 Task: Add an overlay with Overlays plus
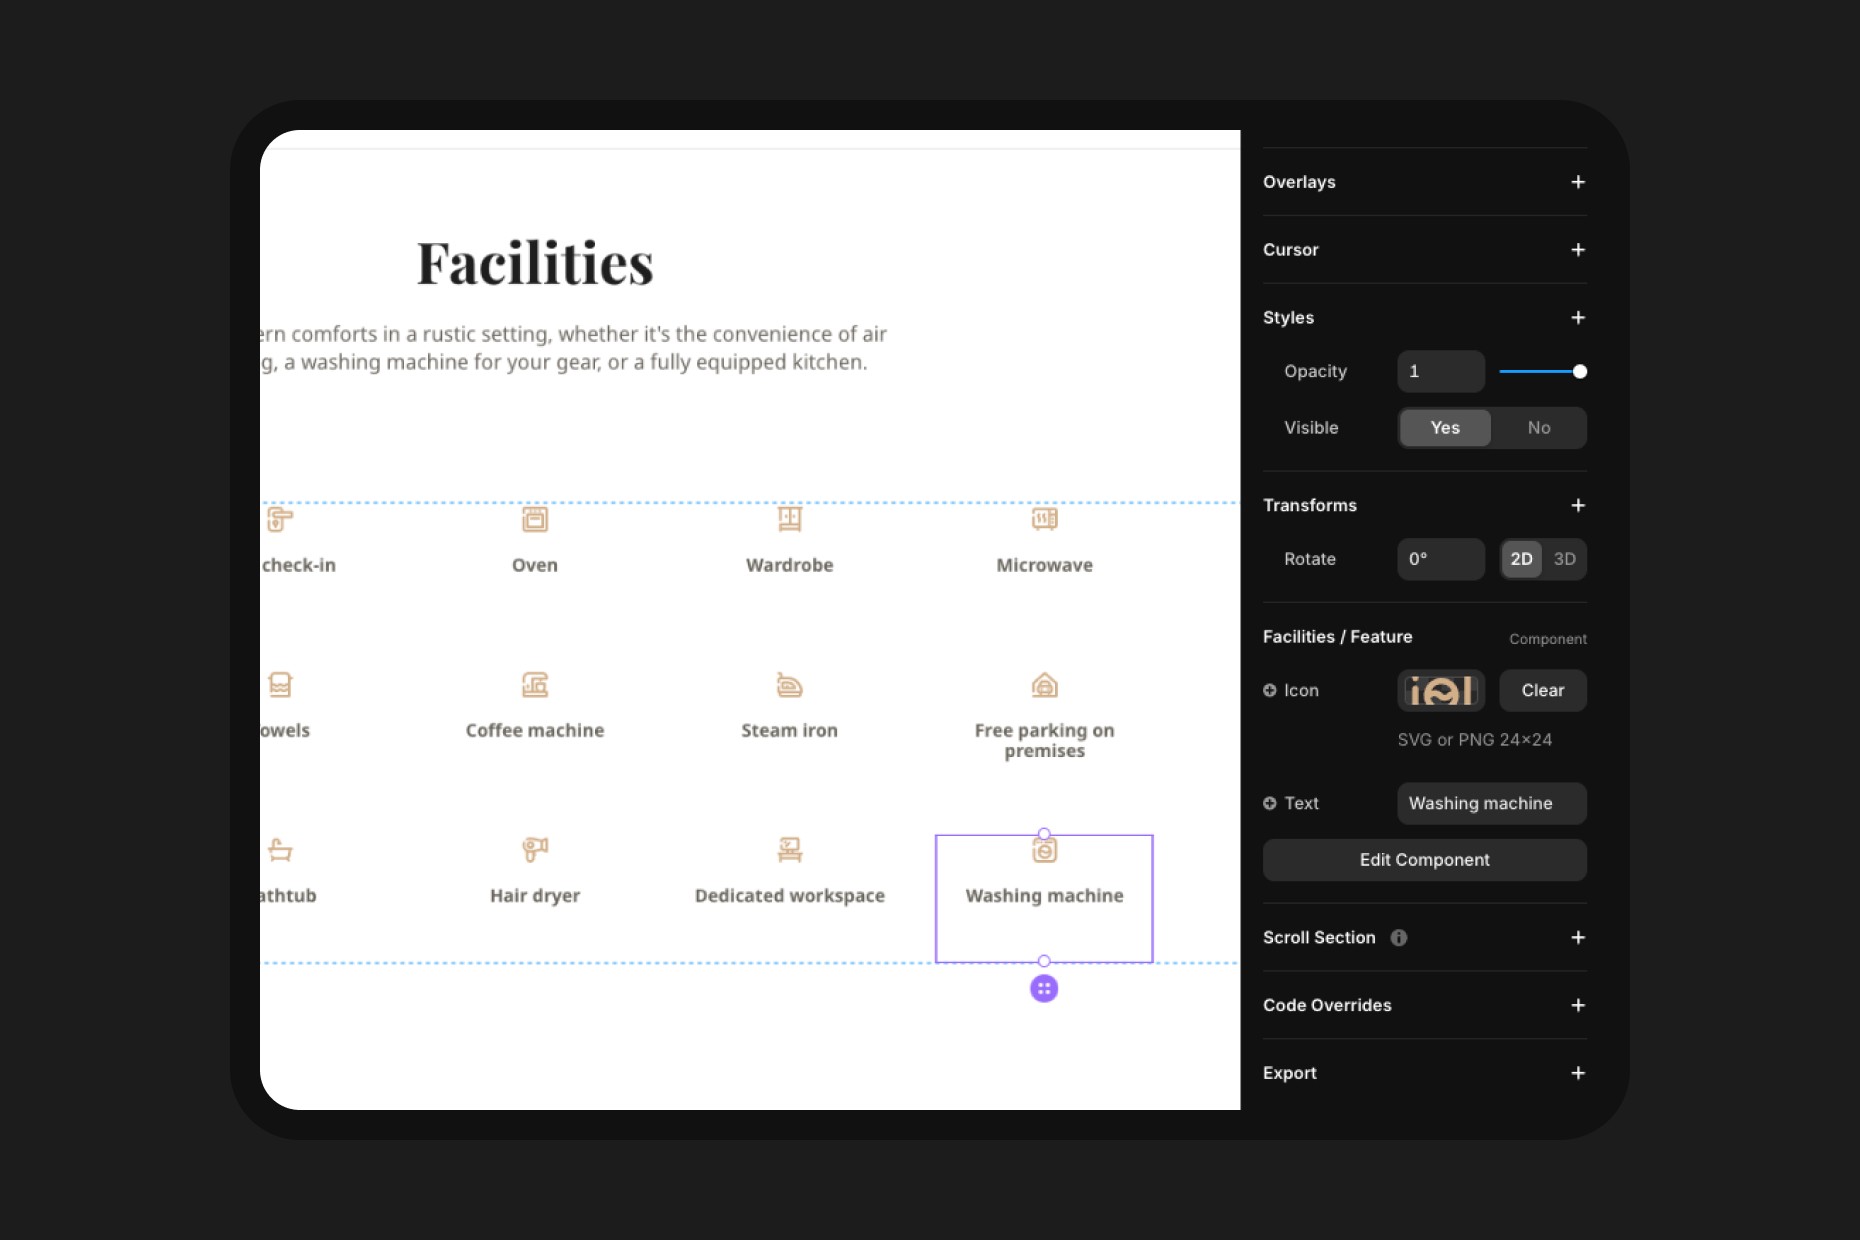(x=1578, y=182)
